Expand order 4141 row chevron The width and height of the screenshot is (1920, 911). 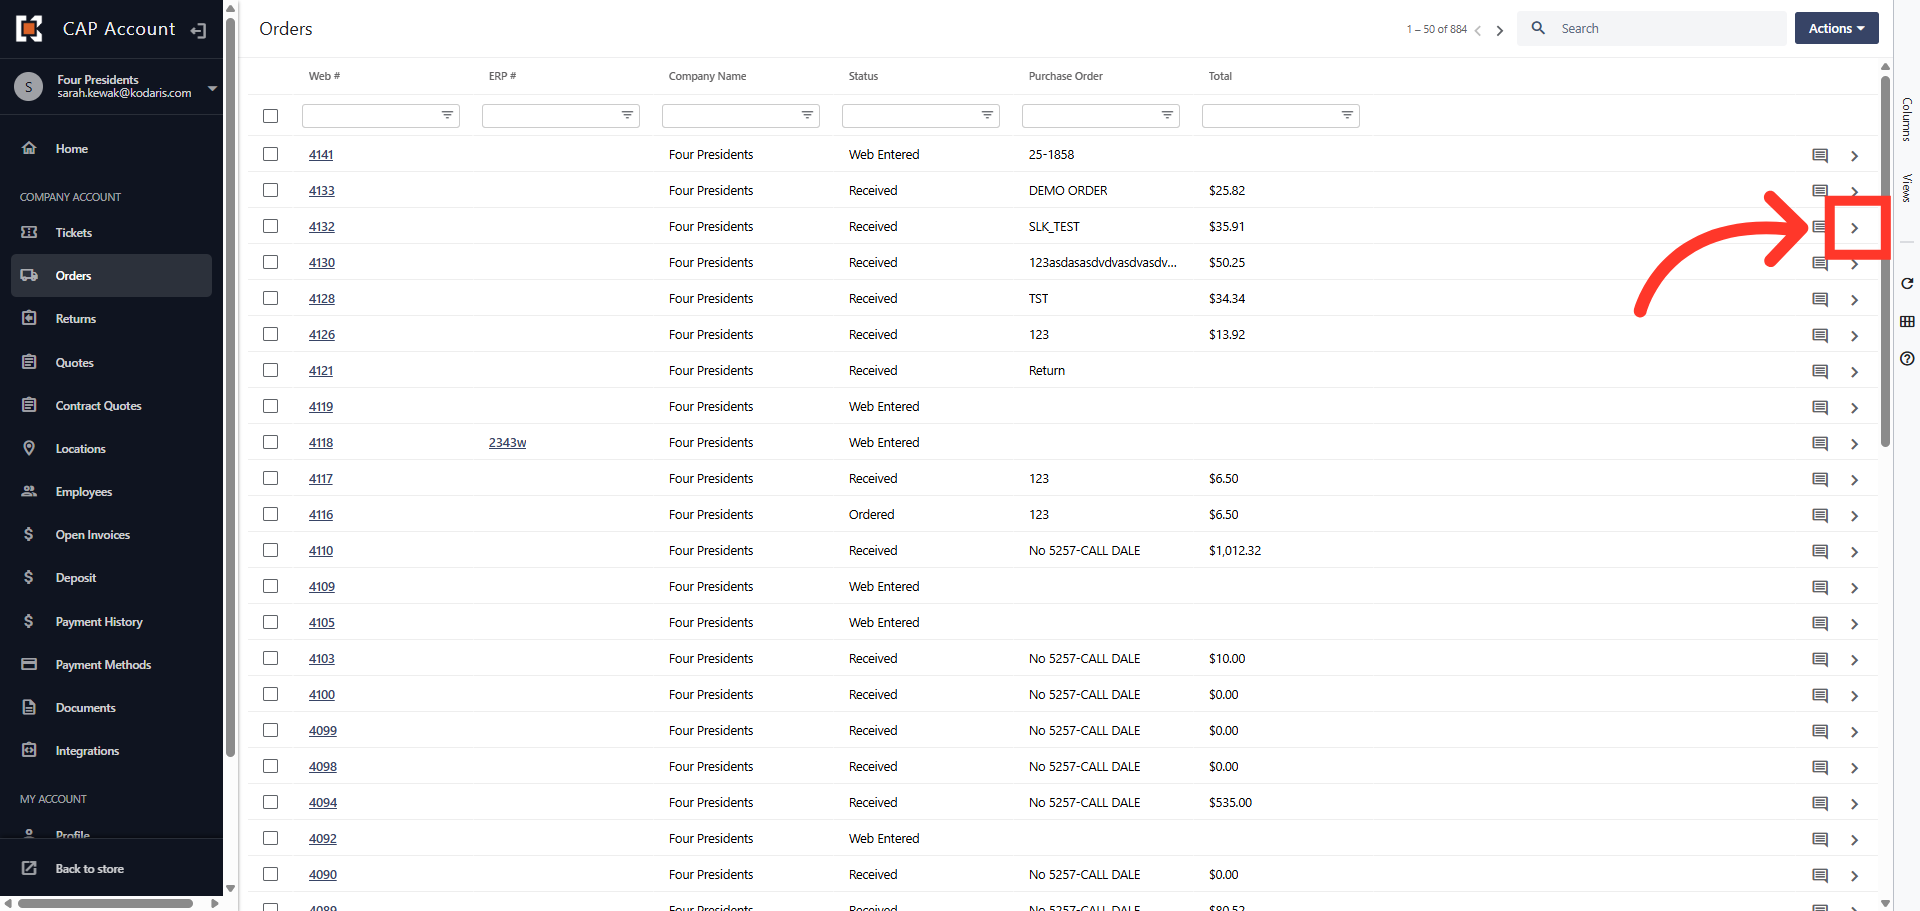(x=1854, y=156)
